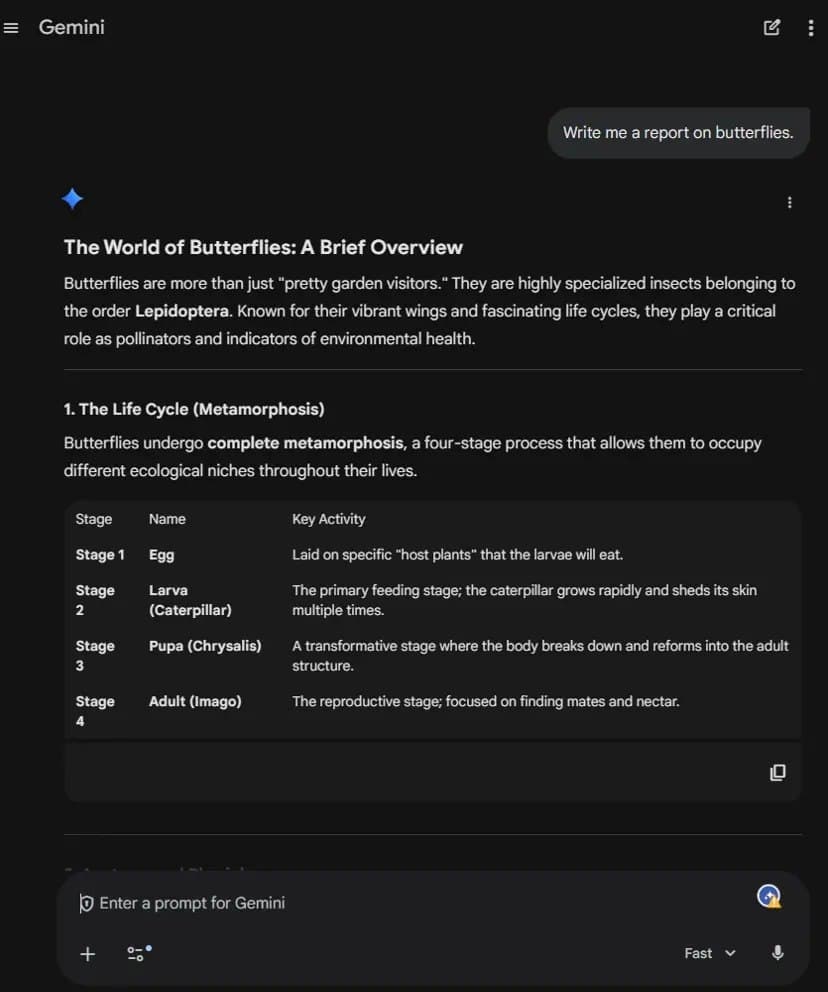Start a new chat with the compose icon

(772, 28)
